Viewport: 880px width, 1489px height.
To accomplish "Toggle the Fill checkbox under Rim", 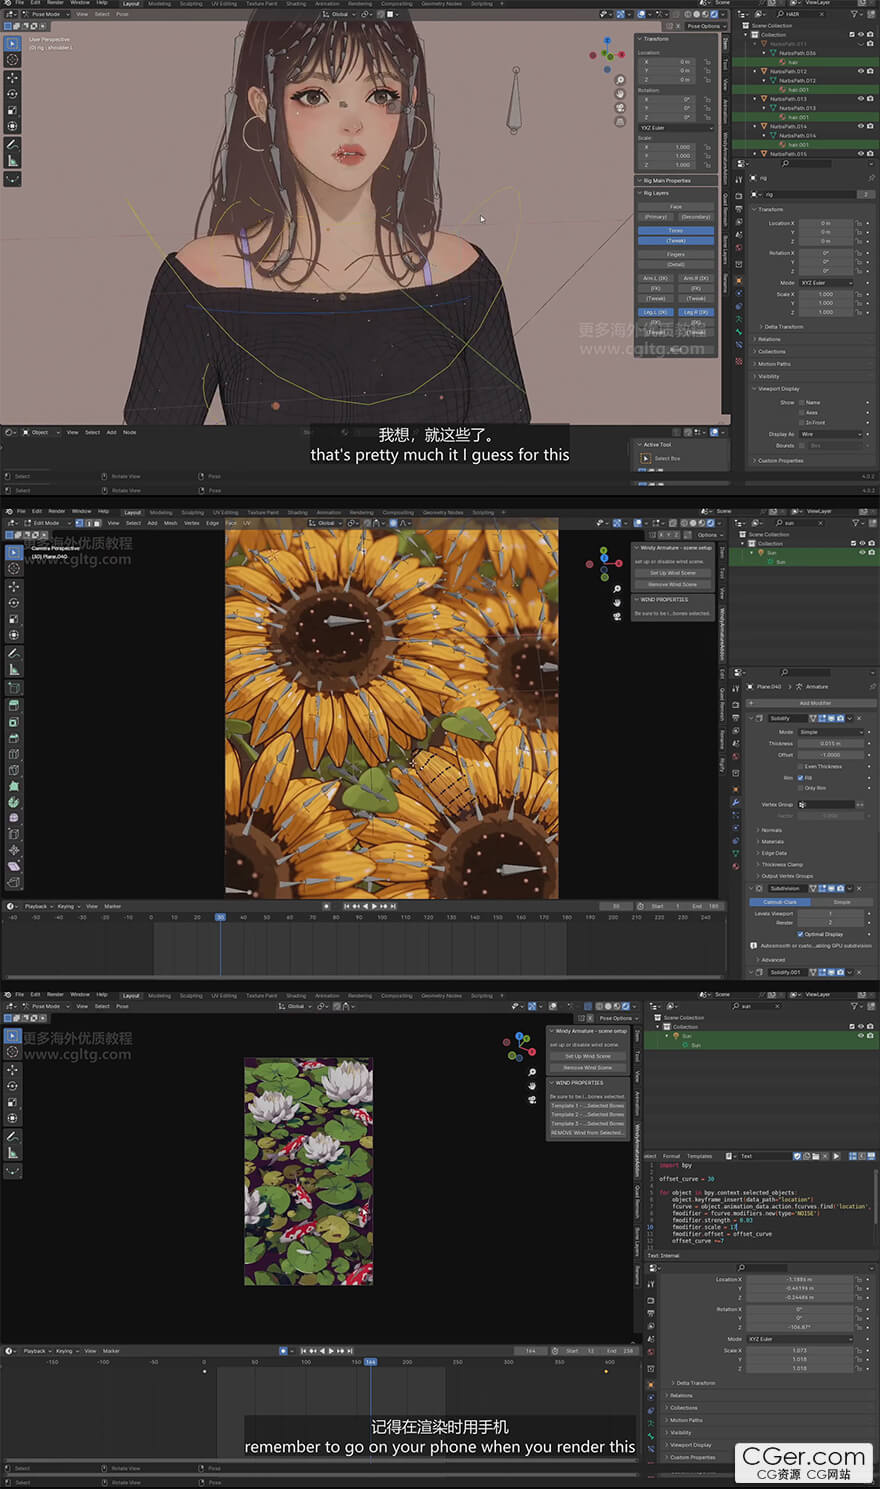I will point(801,777).
